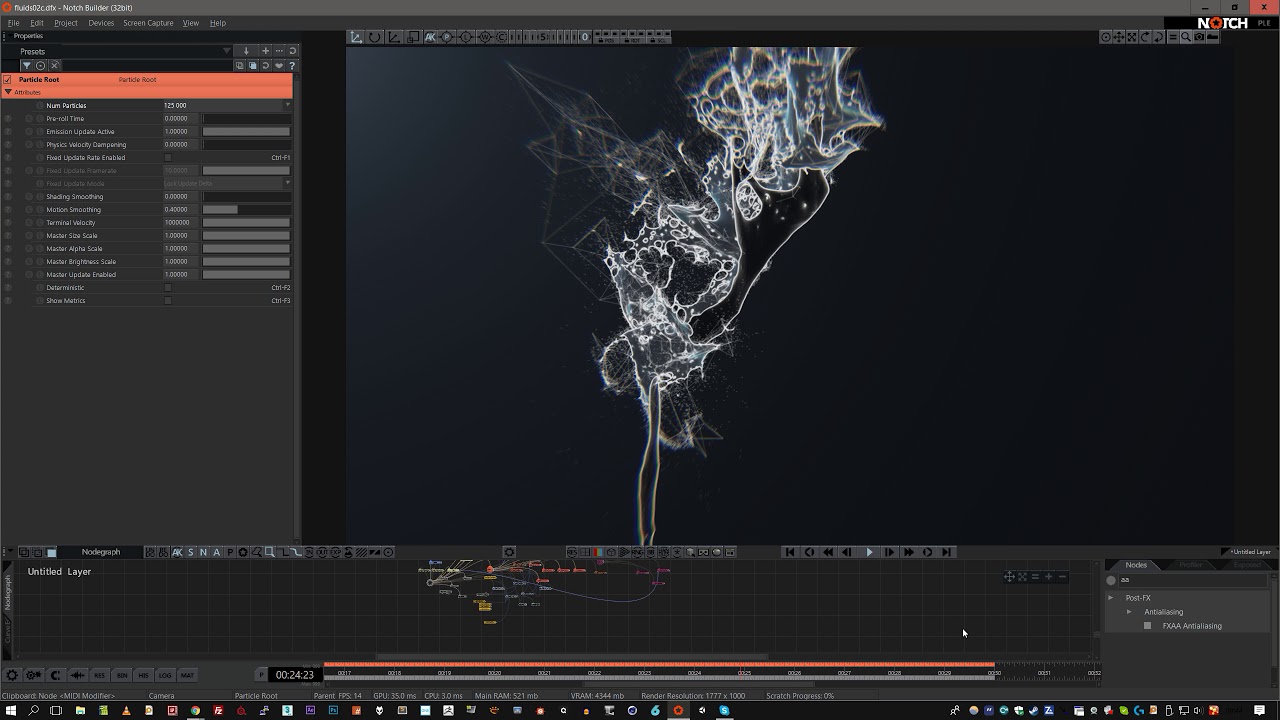Click the Nodegraph label button
This screenshot has height=720, width=1280.
101,552
